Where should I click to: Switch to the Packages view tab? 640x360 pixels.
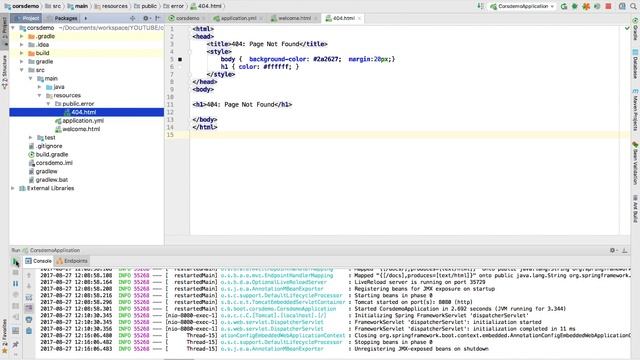[x=62, y=18]
